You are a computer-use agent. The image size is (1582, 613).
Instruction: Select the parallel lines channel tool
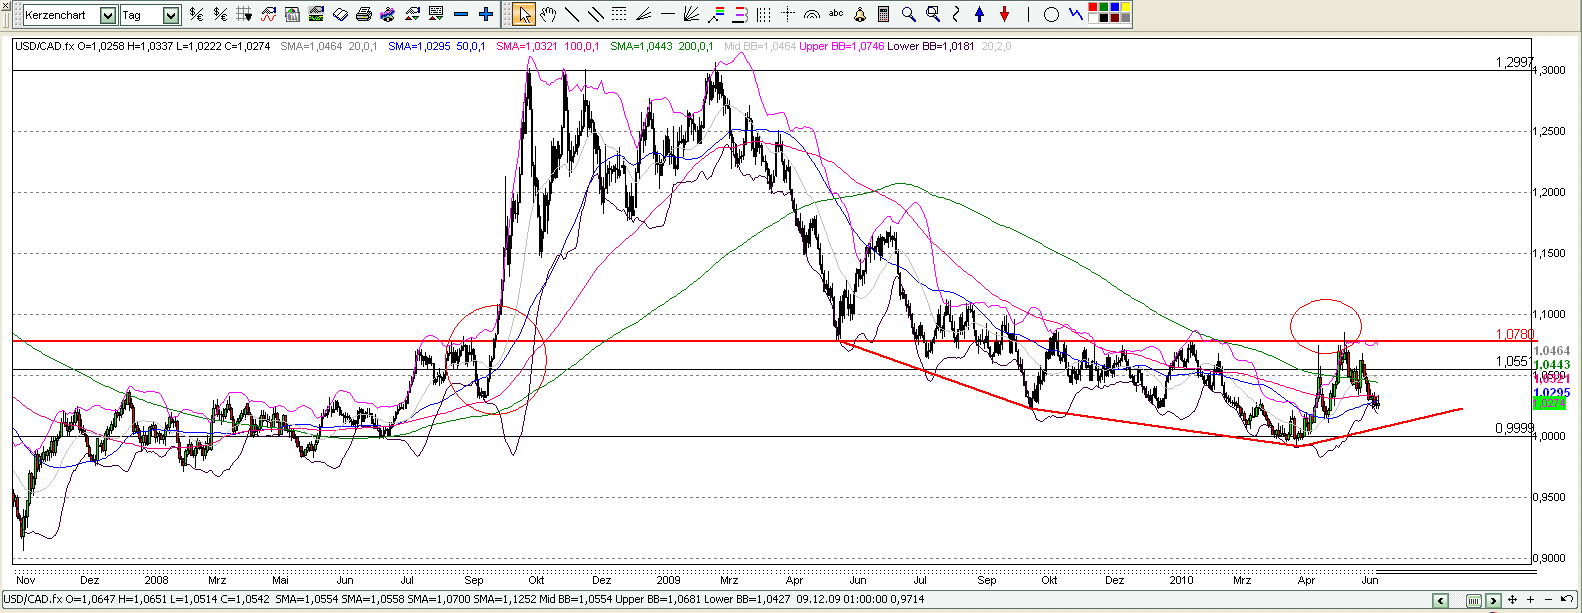596,14
